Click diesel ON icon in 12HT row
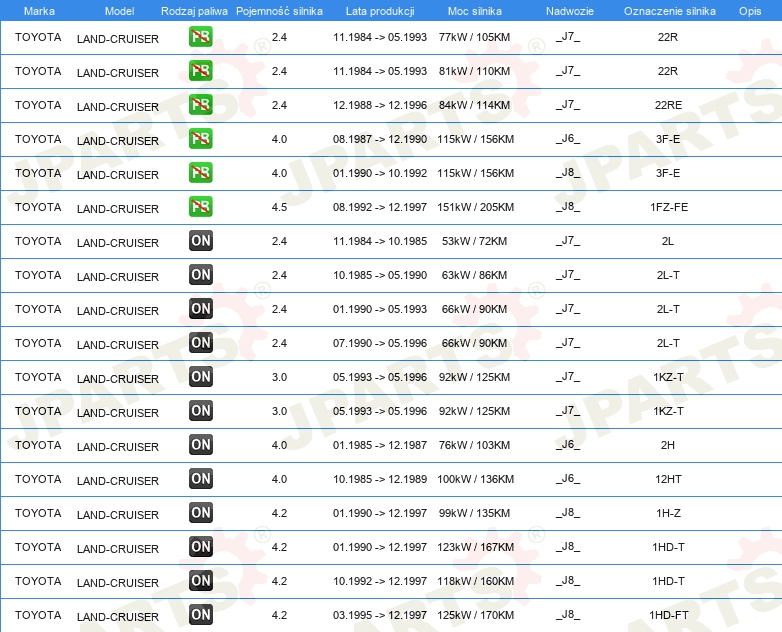 [200, 478]
